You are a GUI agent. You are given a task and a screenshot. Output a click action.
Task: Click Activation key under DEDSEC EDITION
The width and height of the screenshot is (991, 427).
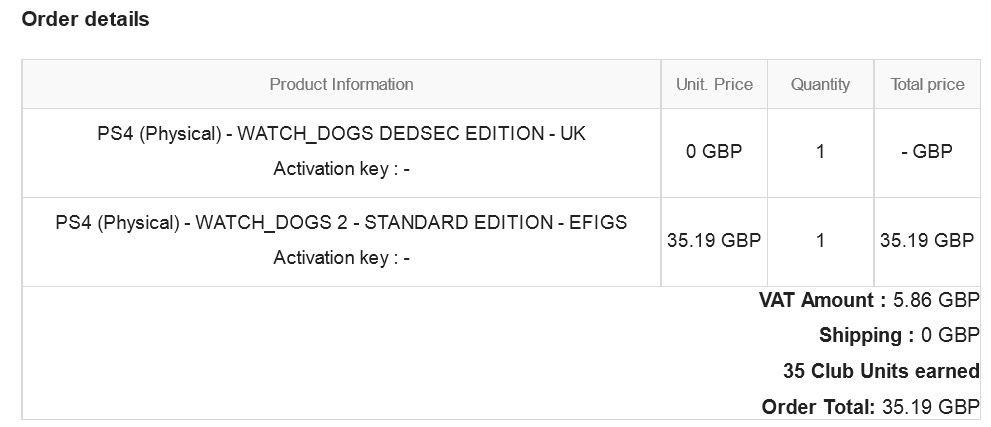click(341, 169)
